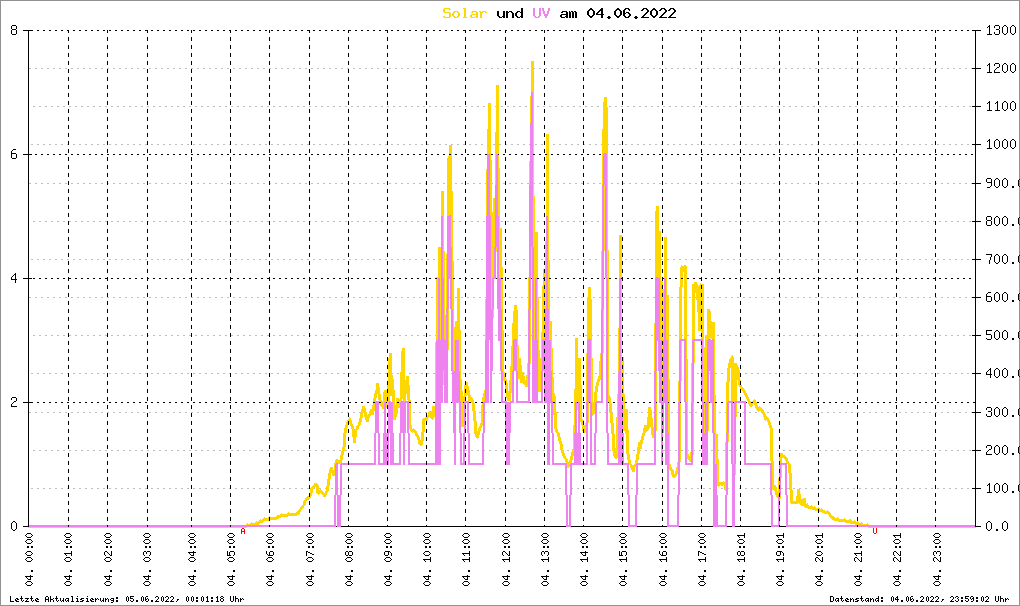Click the right axis label '800.0'
Image resolution: width=1020 pixels, height=606 pixels.
[x=1002, y=221]
